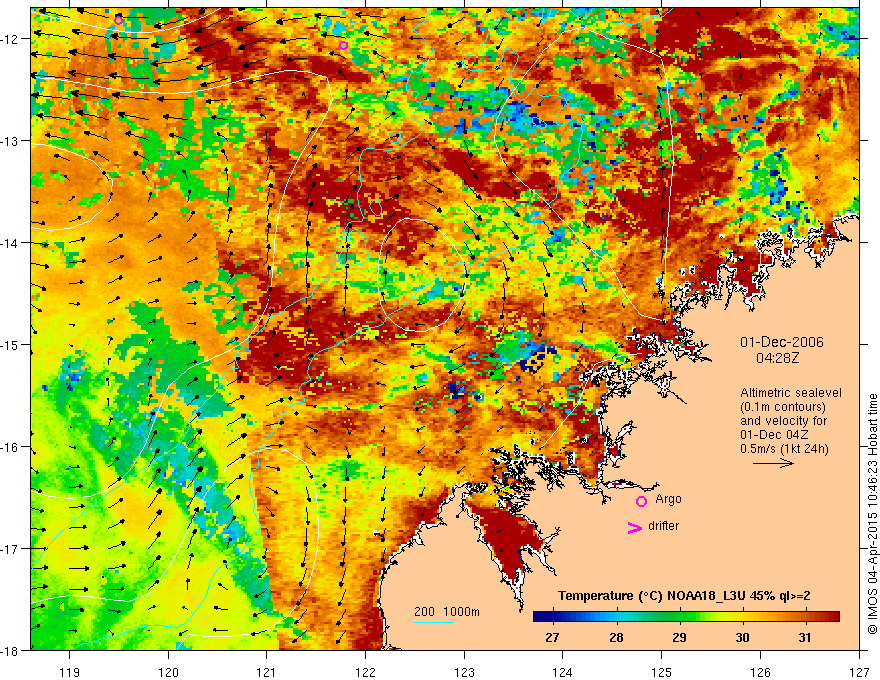Click the temperature color bar legend

pos(686,617)
